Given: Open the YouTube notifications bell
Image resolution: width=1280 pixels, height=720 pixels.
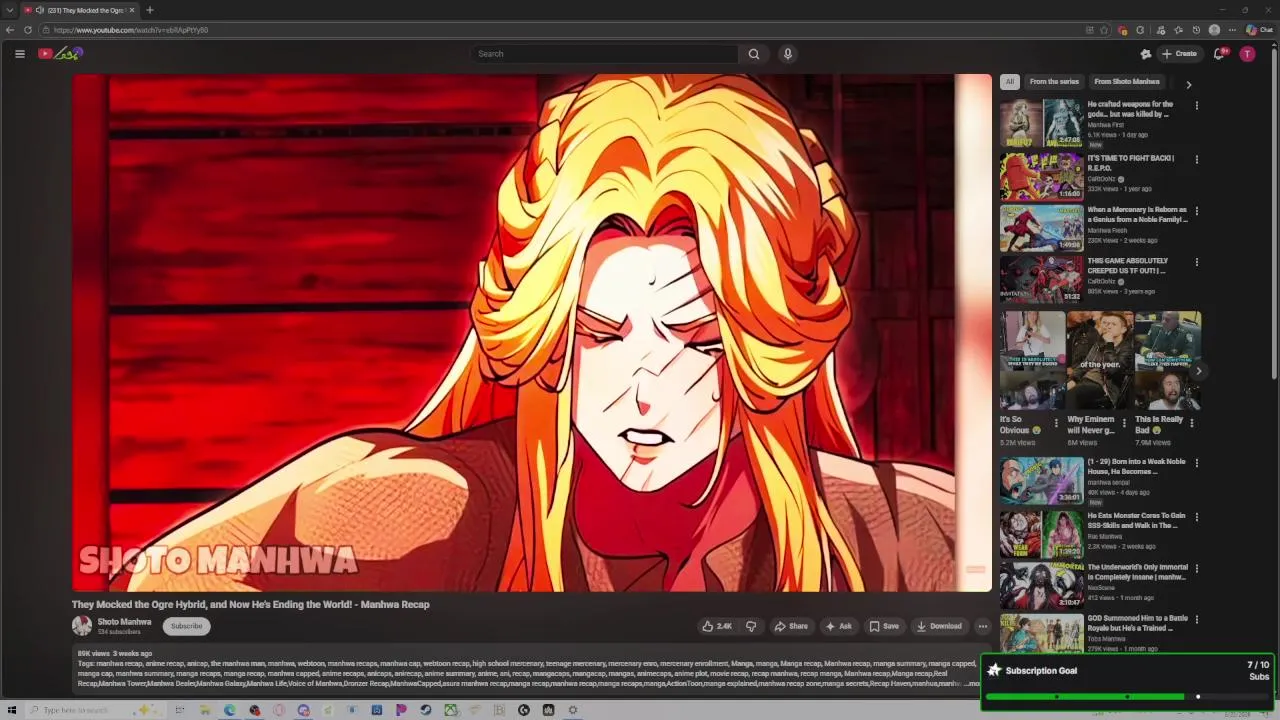Looking at the screenshot, I should coord(1219,54).
